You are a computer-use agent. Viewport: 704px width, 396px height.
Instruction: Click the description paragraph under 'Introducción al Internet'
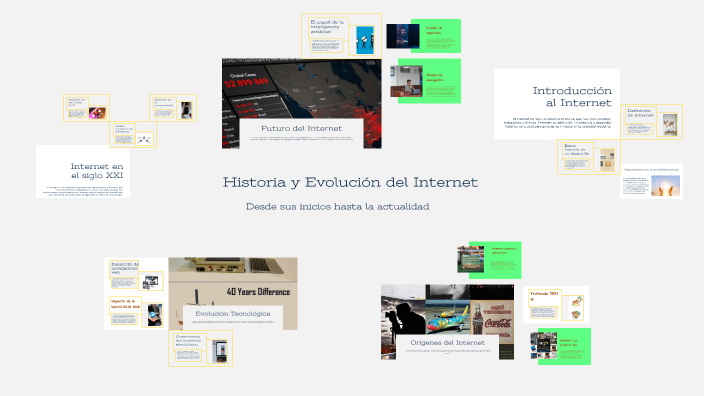pyautogui.click(x=557, y=123)
